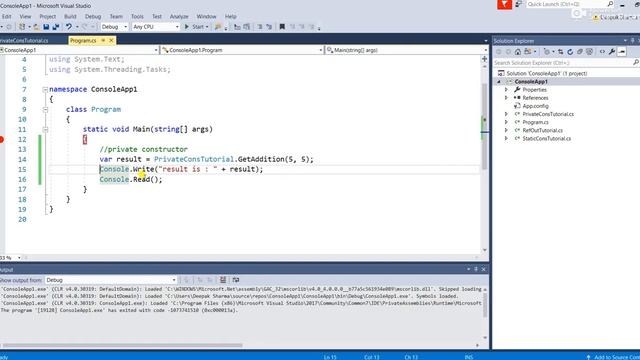Click the Open File folder icon in toolbar

[x=37, y=27]
